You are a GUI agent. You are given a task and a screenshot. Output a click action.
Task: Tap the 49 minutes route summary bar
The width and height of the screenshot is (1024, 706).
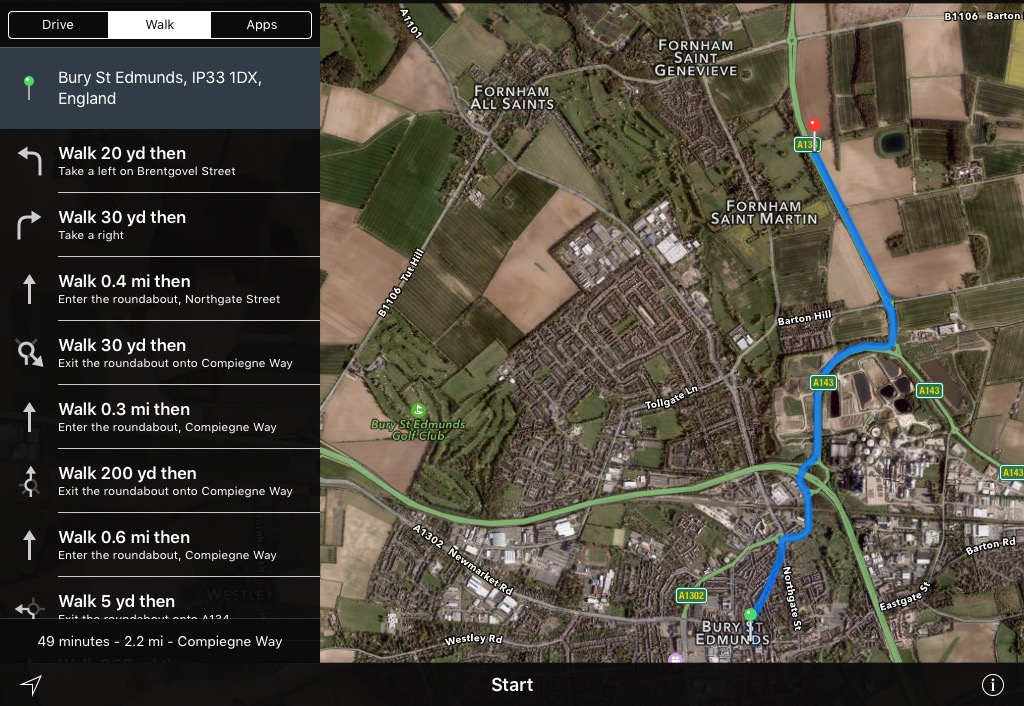tap(160, 641)
